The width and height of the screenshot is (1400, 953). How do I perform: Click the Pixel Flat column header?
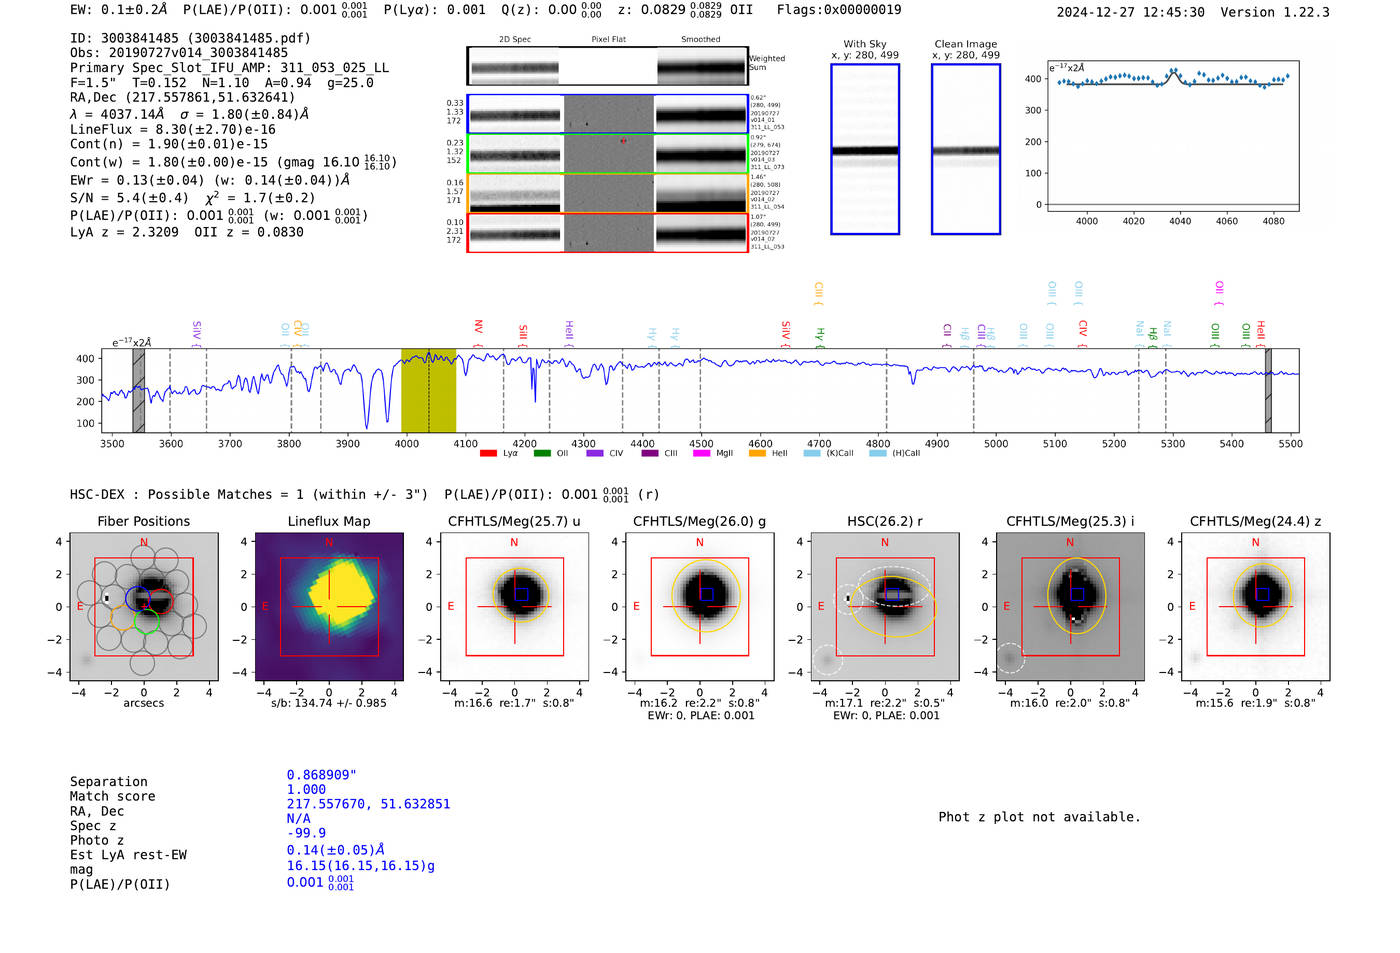608,40
